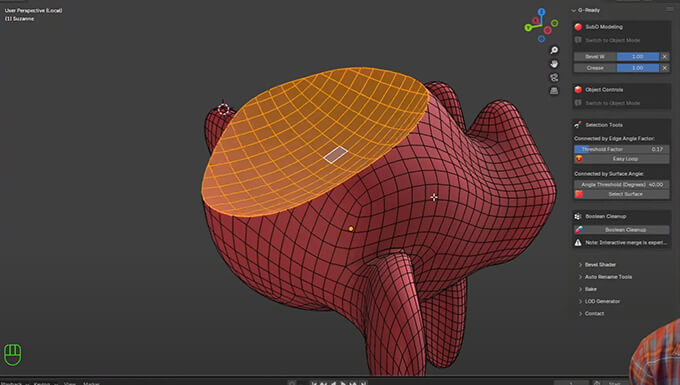
Task: Click the hand pan viewport icon
Action: pos(554,64)
